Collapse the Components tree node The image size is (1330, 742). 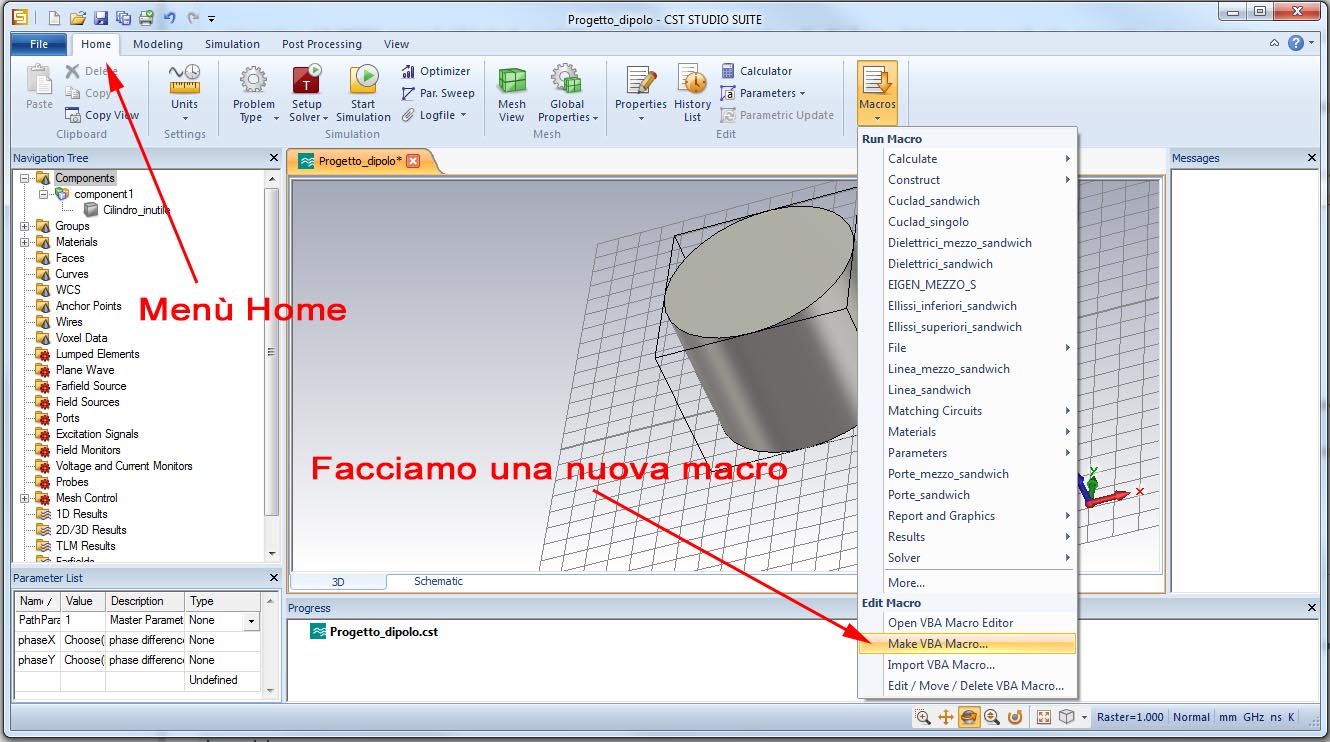[24, 178]
